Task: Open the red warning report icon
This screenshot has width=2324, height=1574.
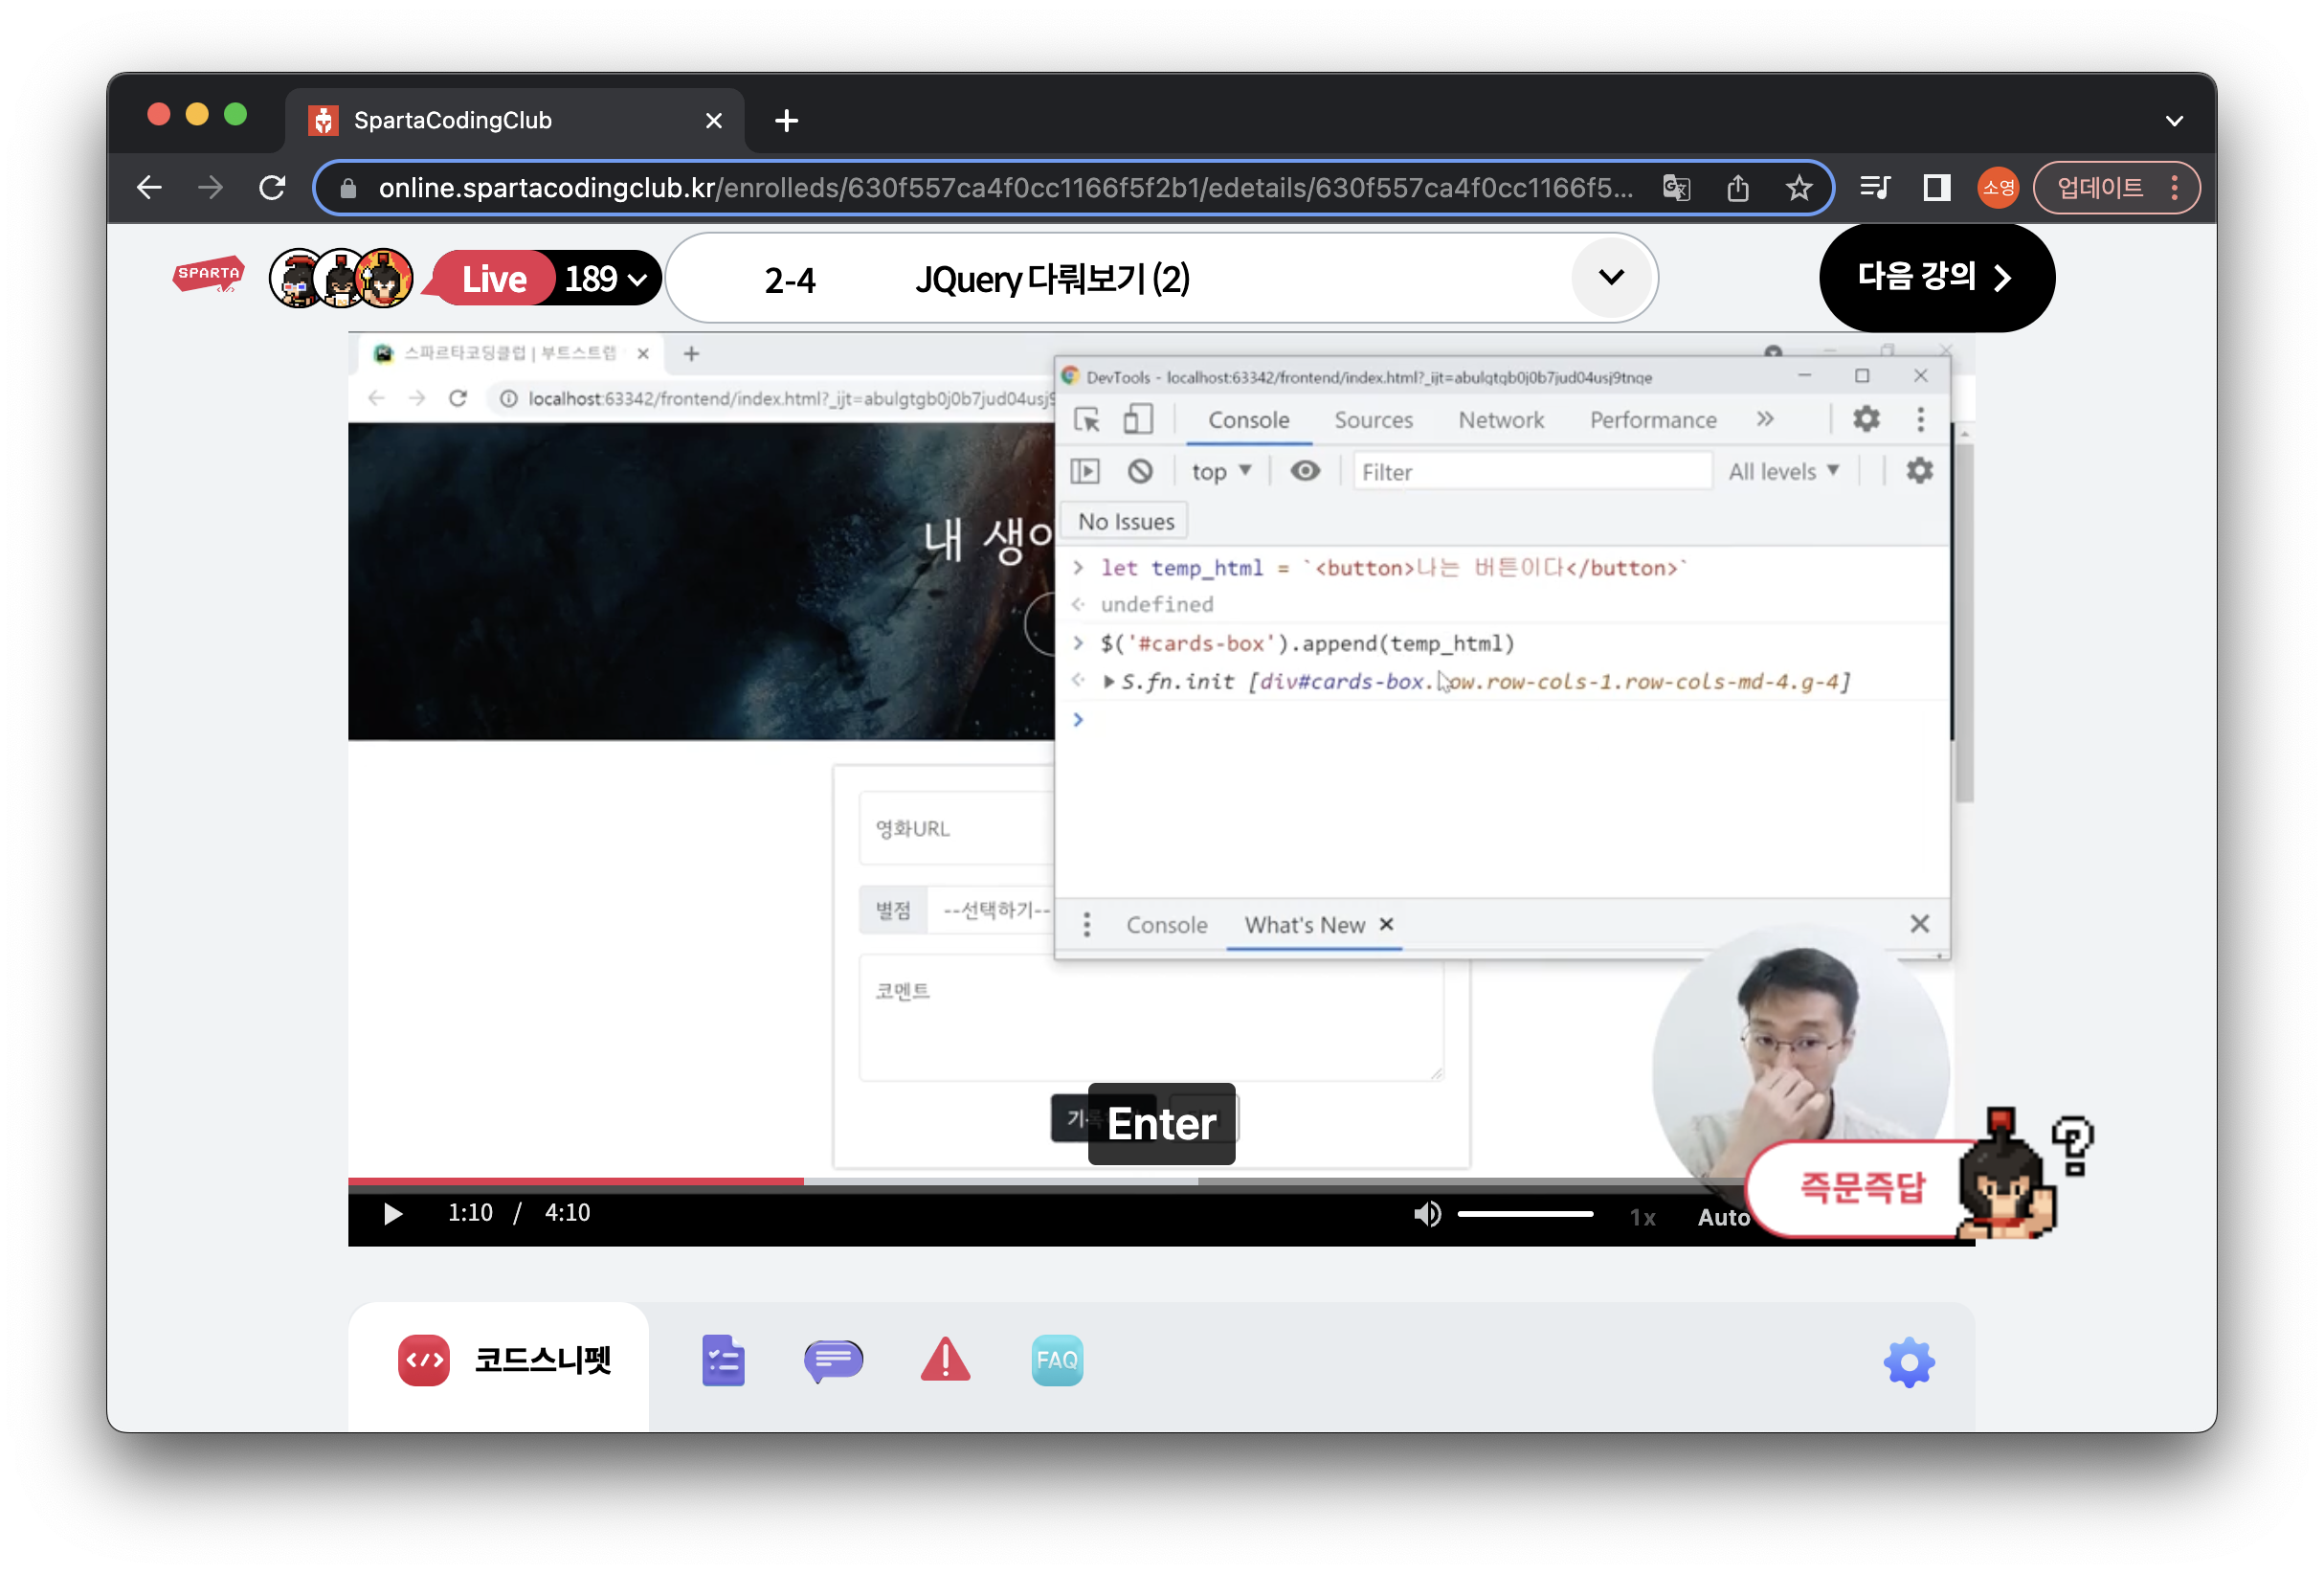Action: coord(945,1360)
